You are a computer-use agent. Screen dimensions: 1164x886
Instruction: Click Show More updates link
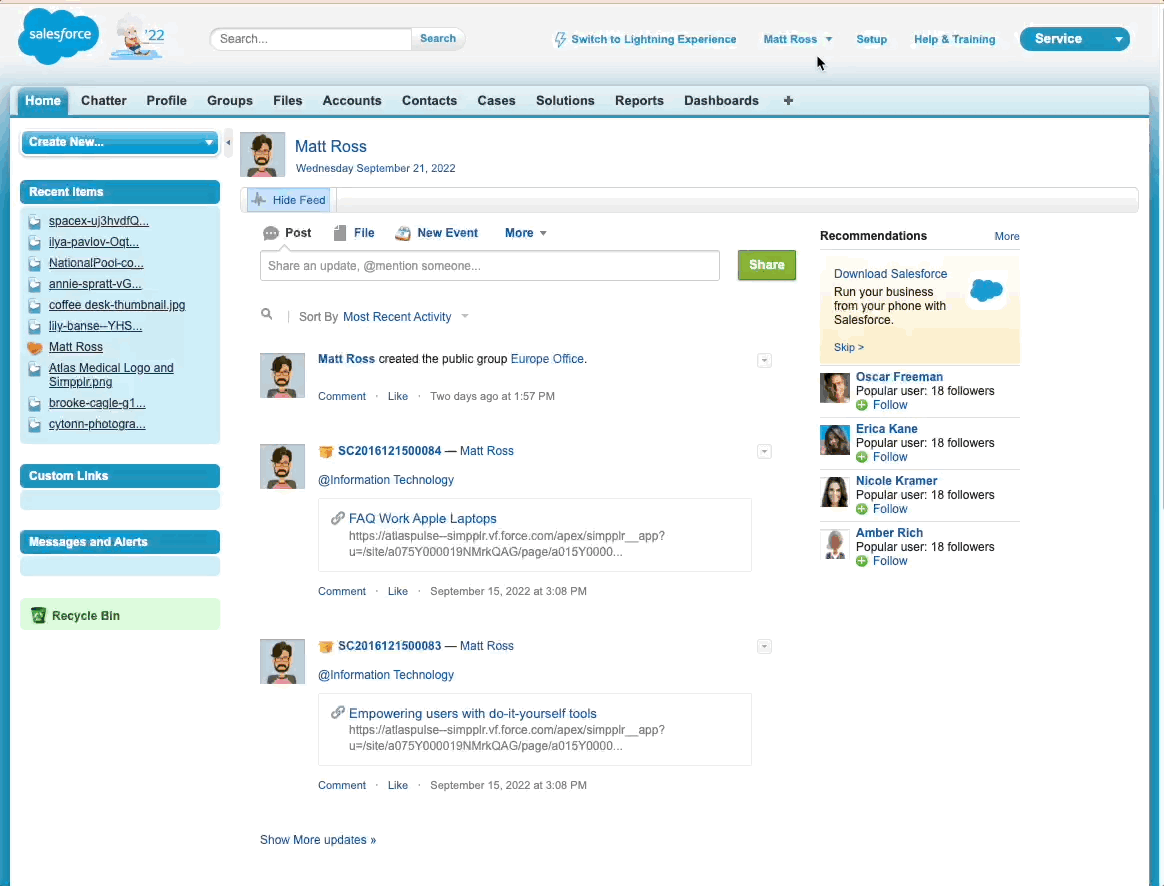[318, 840]
